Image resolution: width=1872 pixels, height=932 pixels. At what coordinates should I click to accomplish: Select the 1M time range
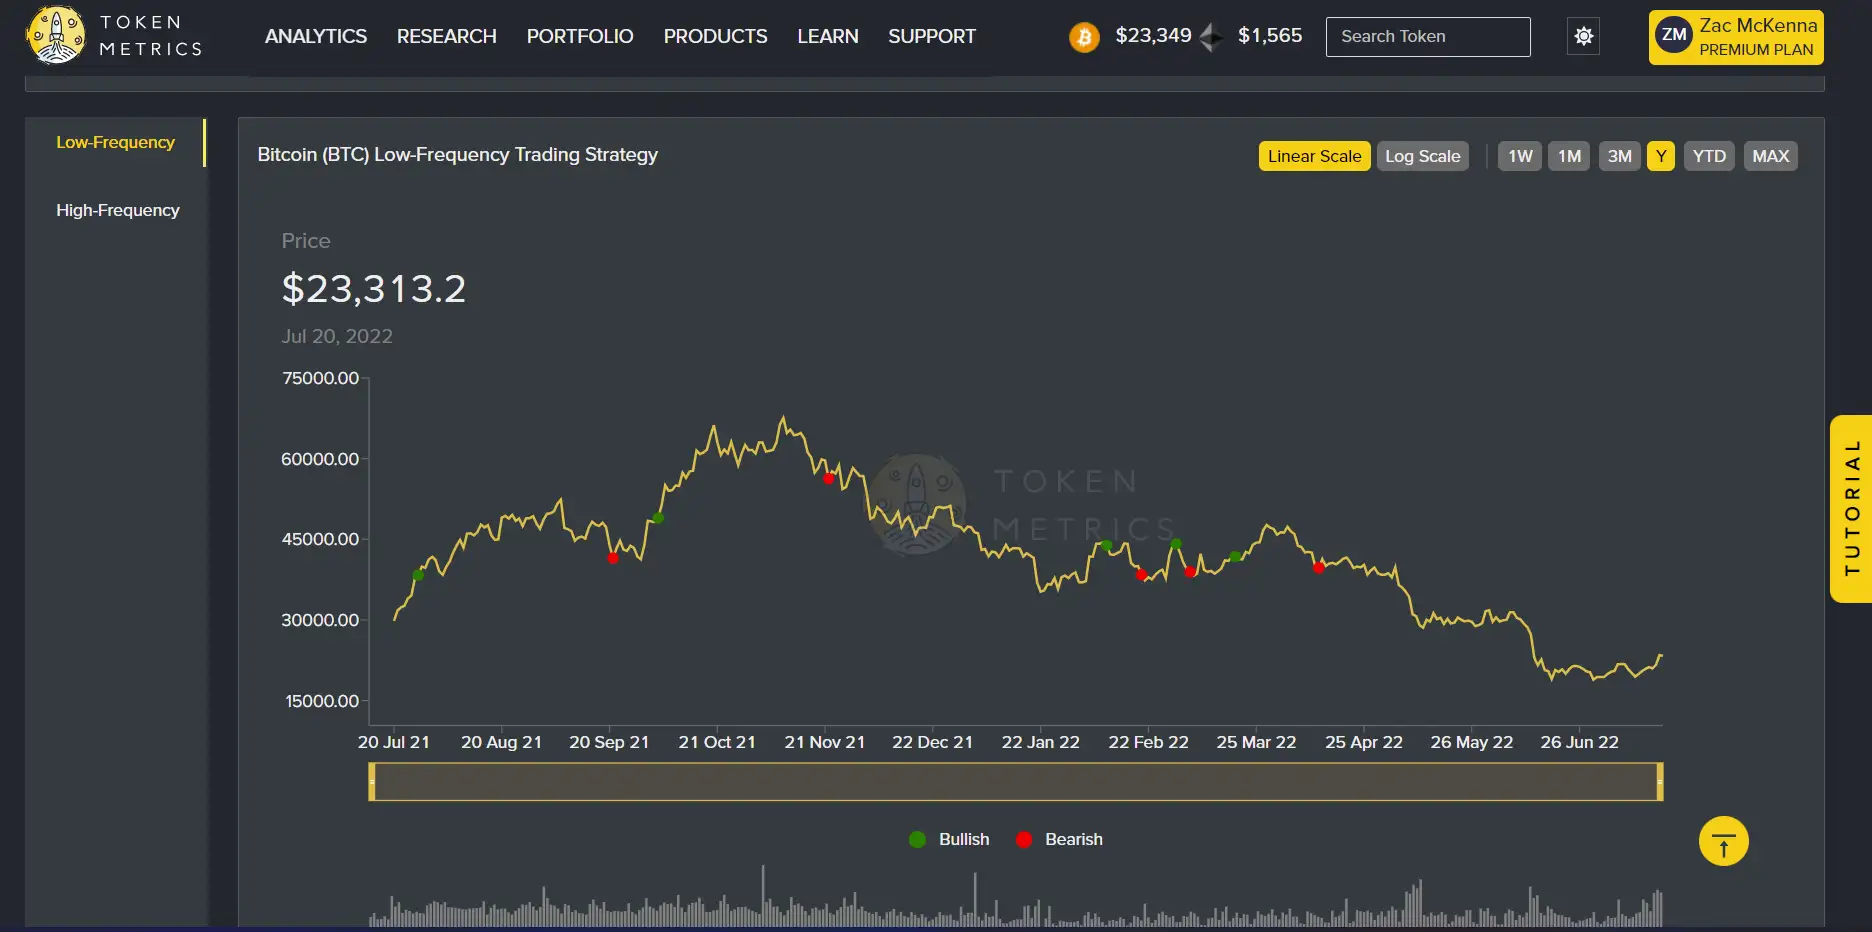click(x=1568, y=156)
